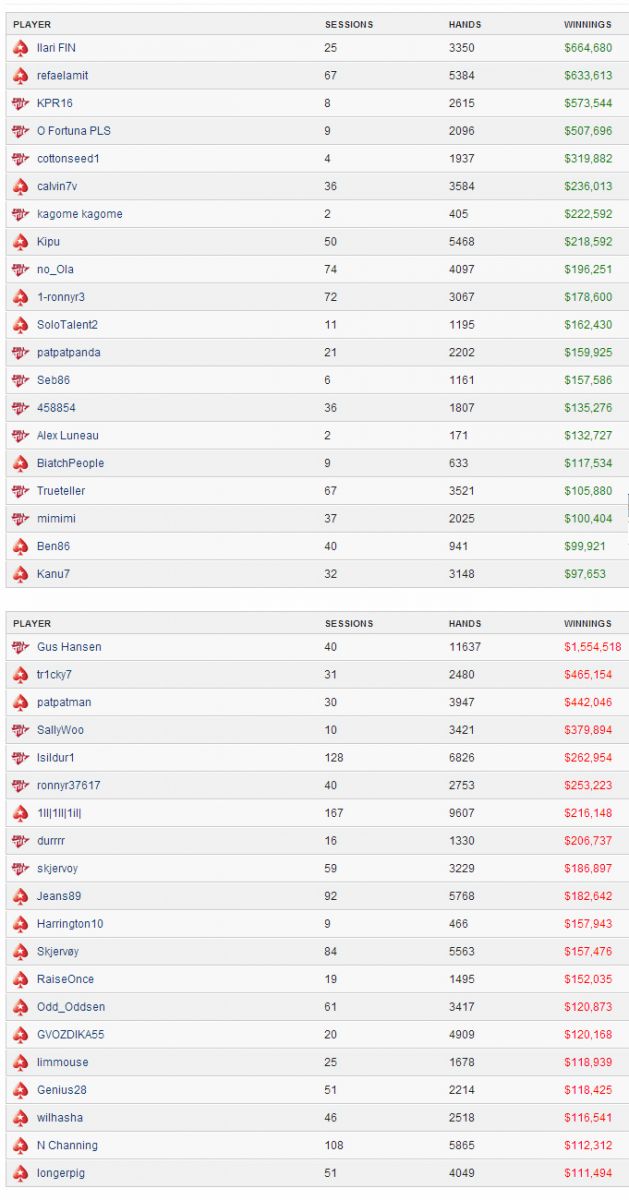Open the tr1cky7 player page
629x1200 pixels.
click(54, 675)
